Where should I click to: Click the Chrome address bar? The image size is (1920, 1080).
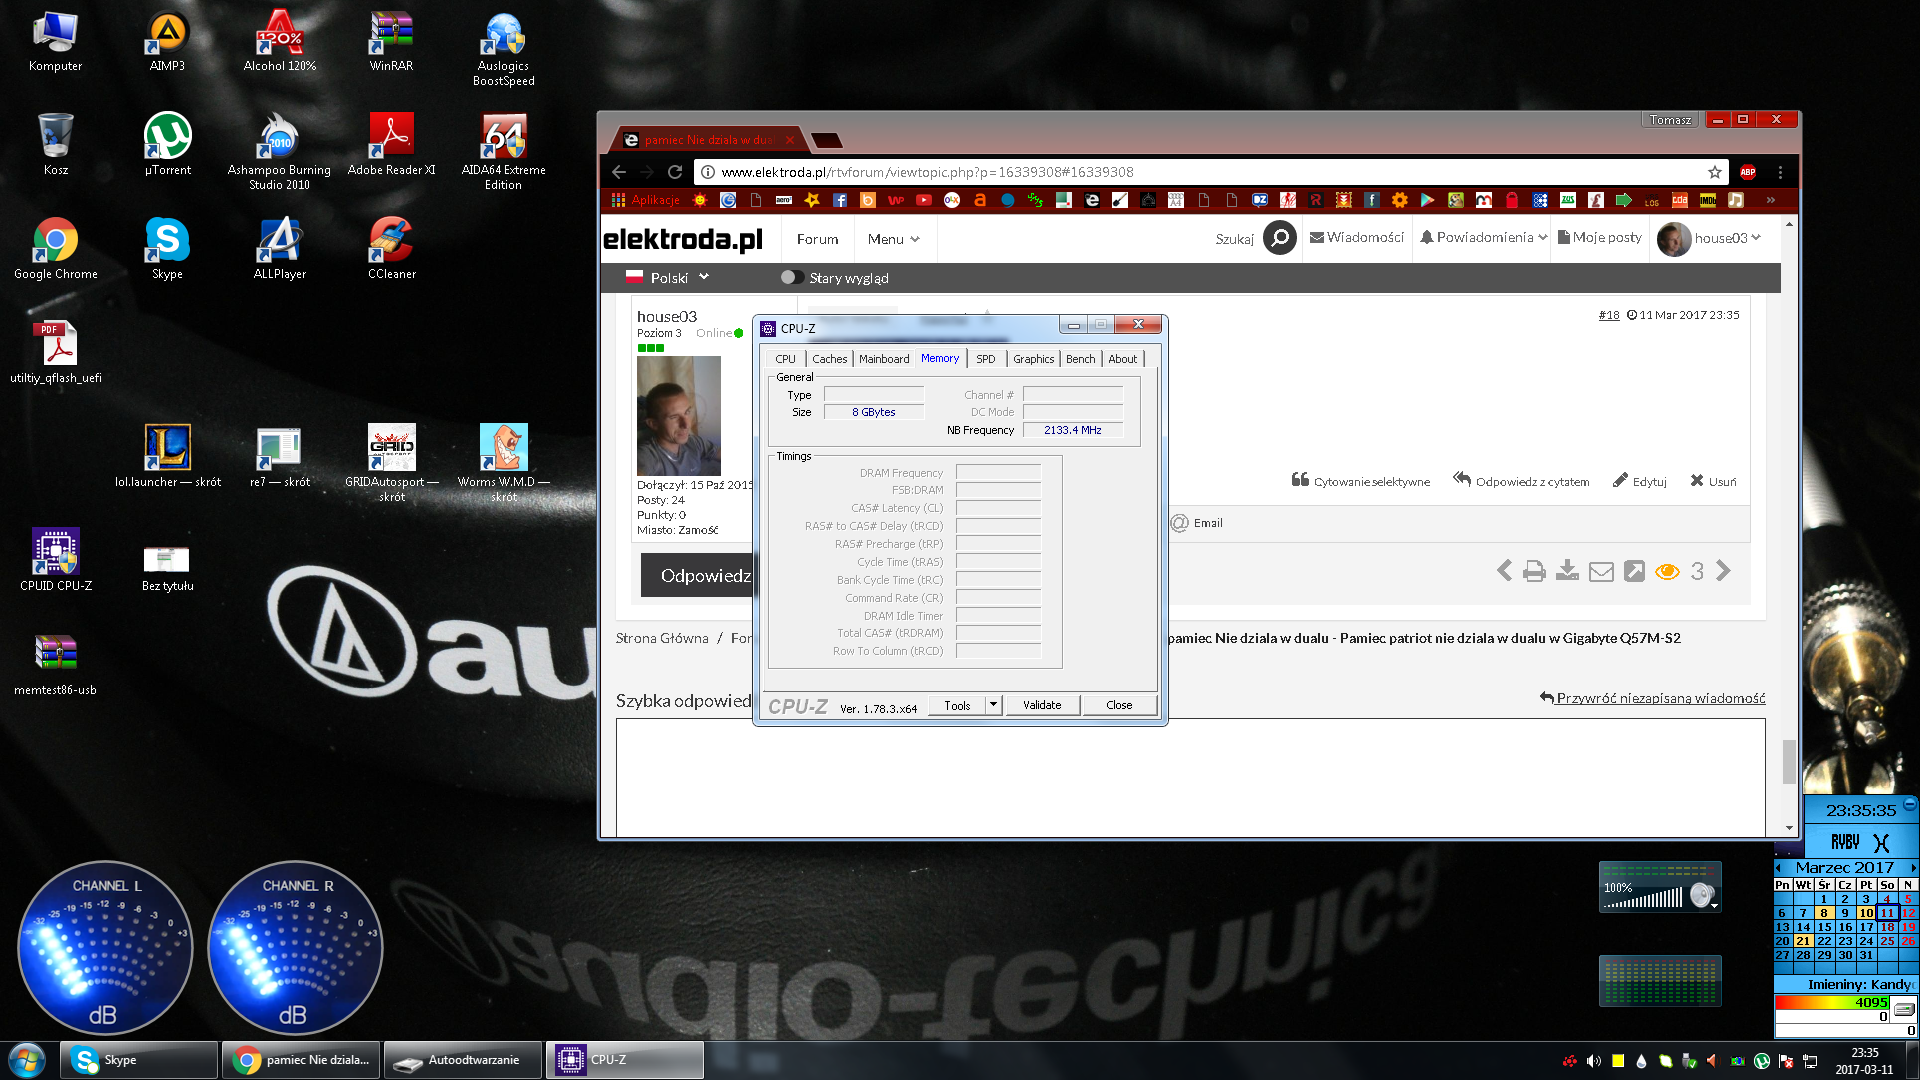[1210, 172]
